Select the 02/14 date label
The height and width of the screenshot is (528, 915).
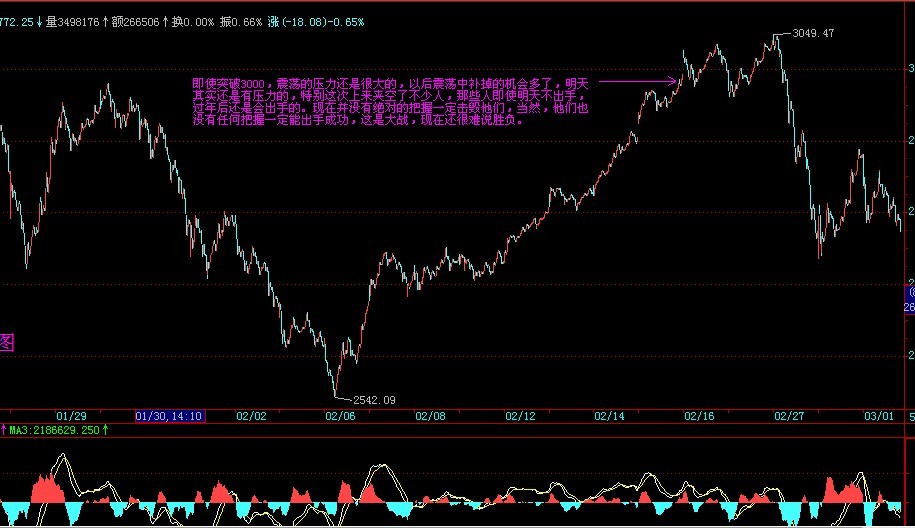(x=609, y=415)
